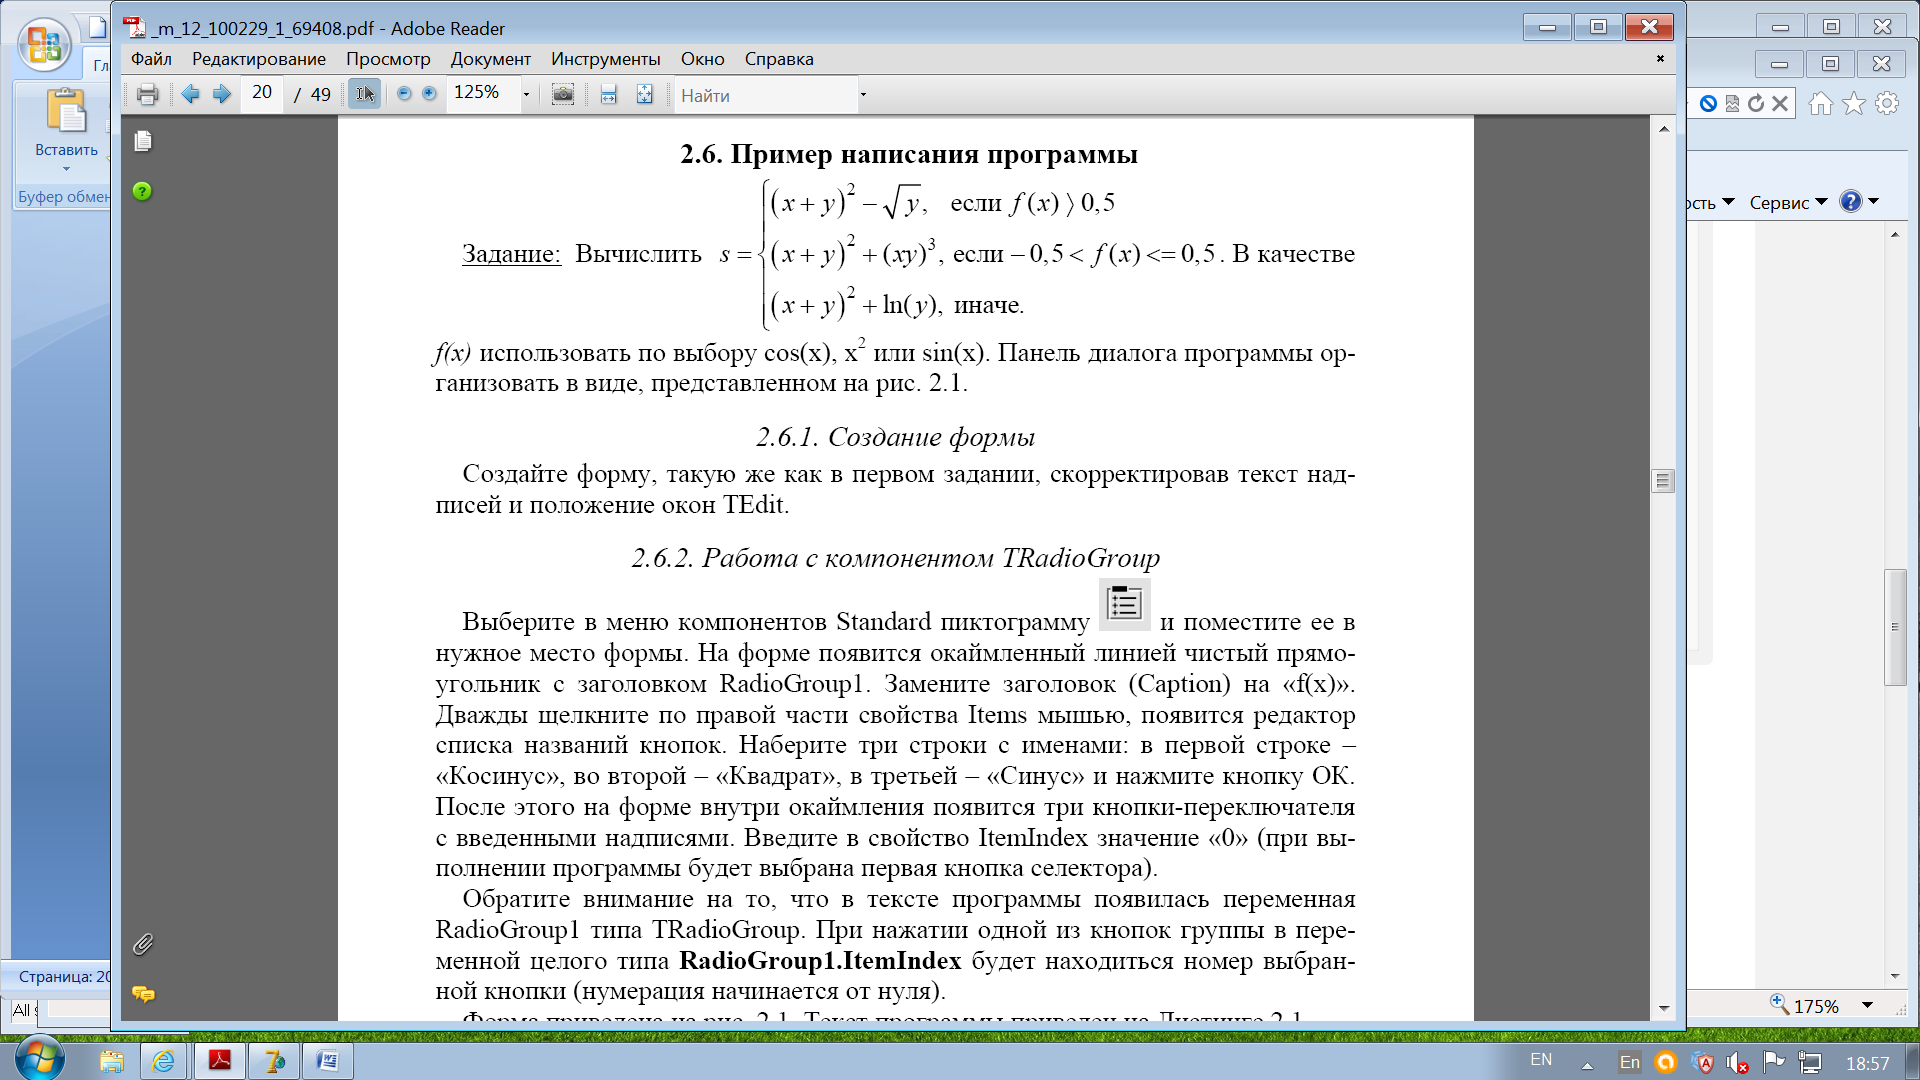Switch to Adobe Reader taskbar button
This screenshot has width=1920, height=1080.
click(219, 1060)
